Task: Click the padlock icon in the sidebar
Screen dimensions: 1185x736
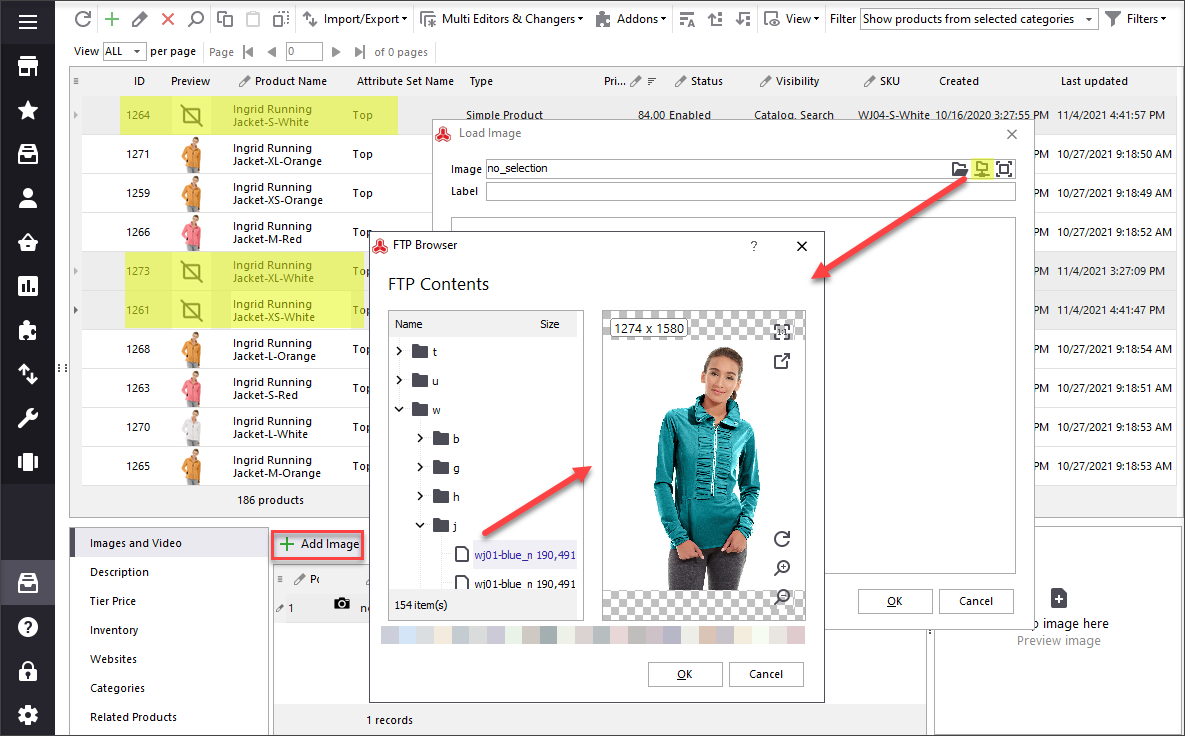Action: (x=28, y=671)
